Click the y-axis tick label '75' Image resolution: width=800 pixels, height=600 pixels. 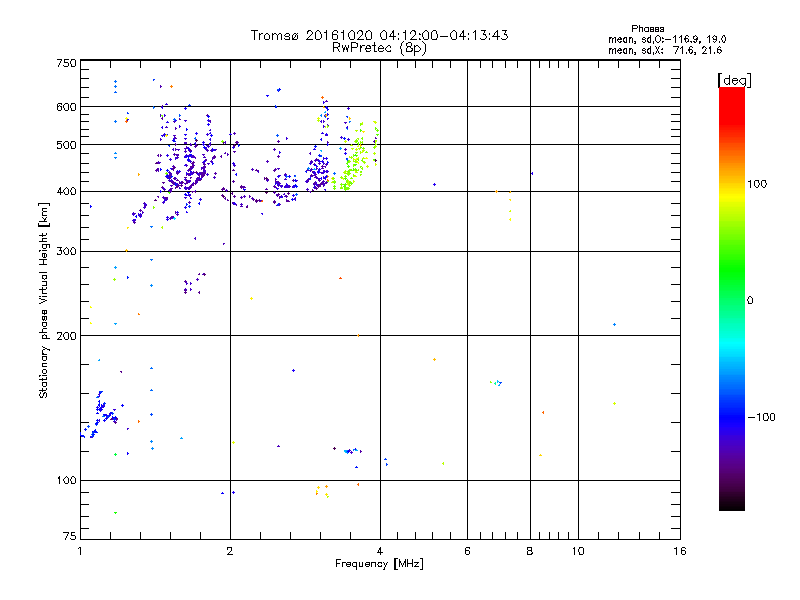70,536
